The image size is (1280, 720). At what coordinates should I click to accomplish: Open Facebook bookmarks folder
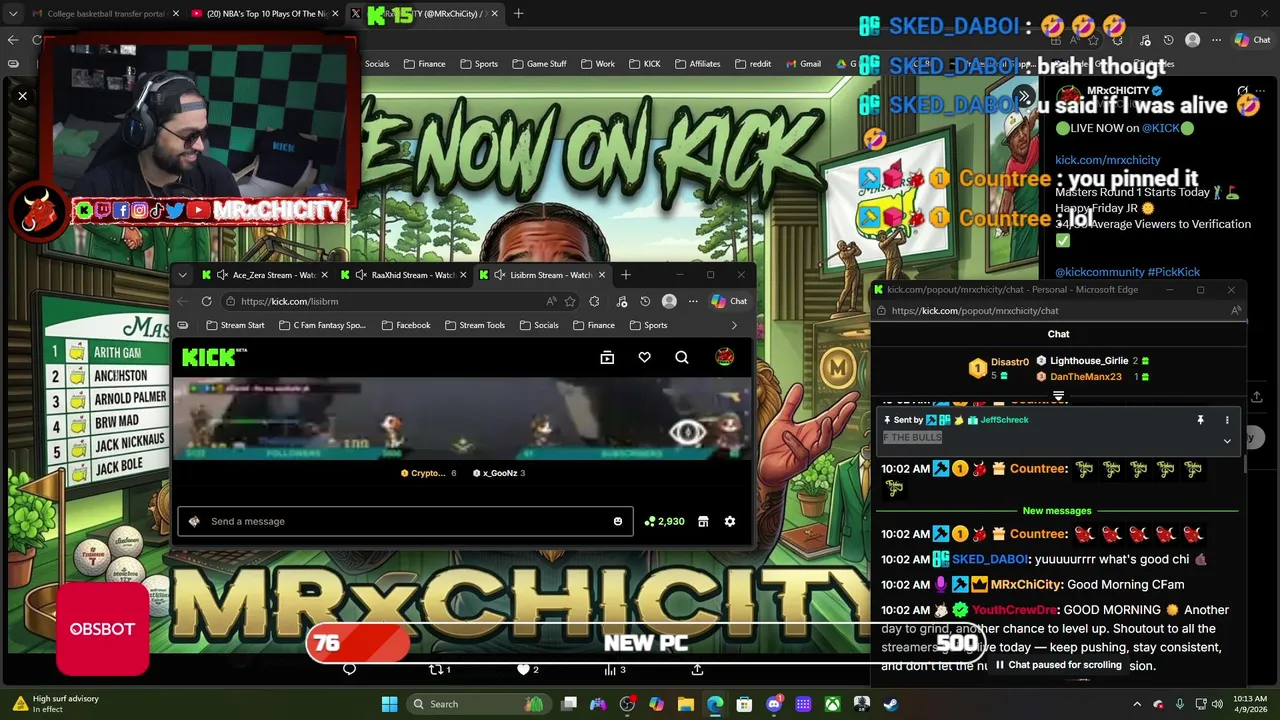[405, 325]
